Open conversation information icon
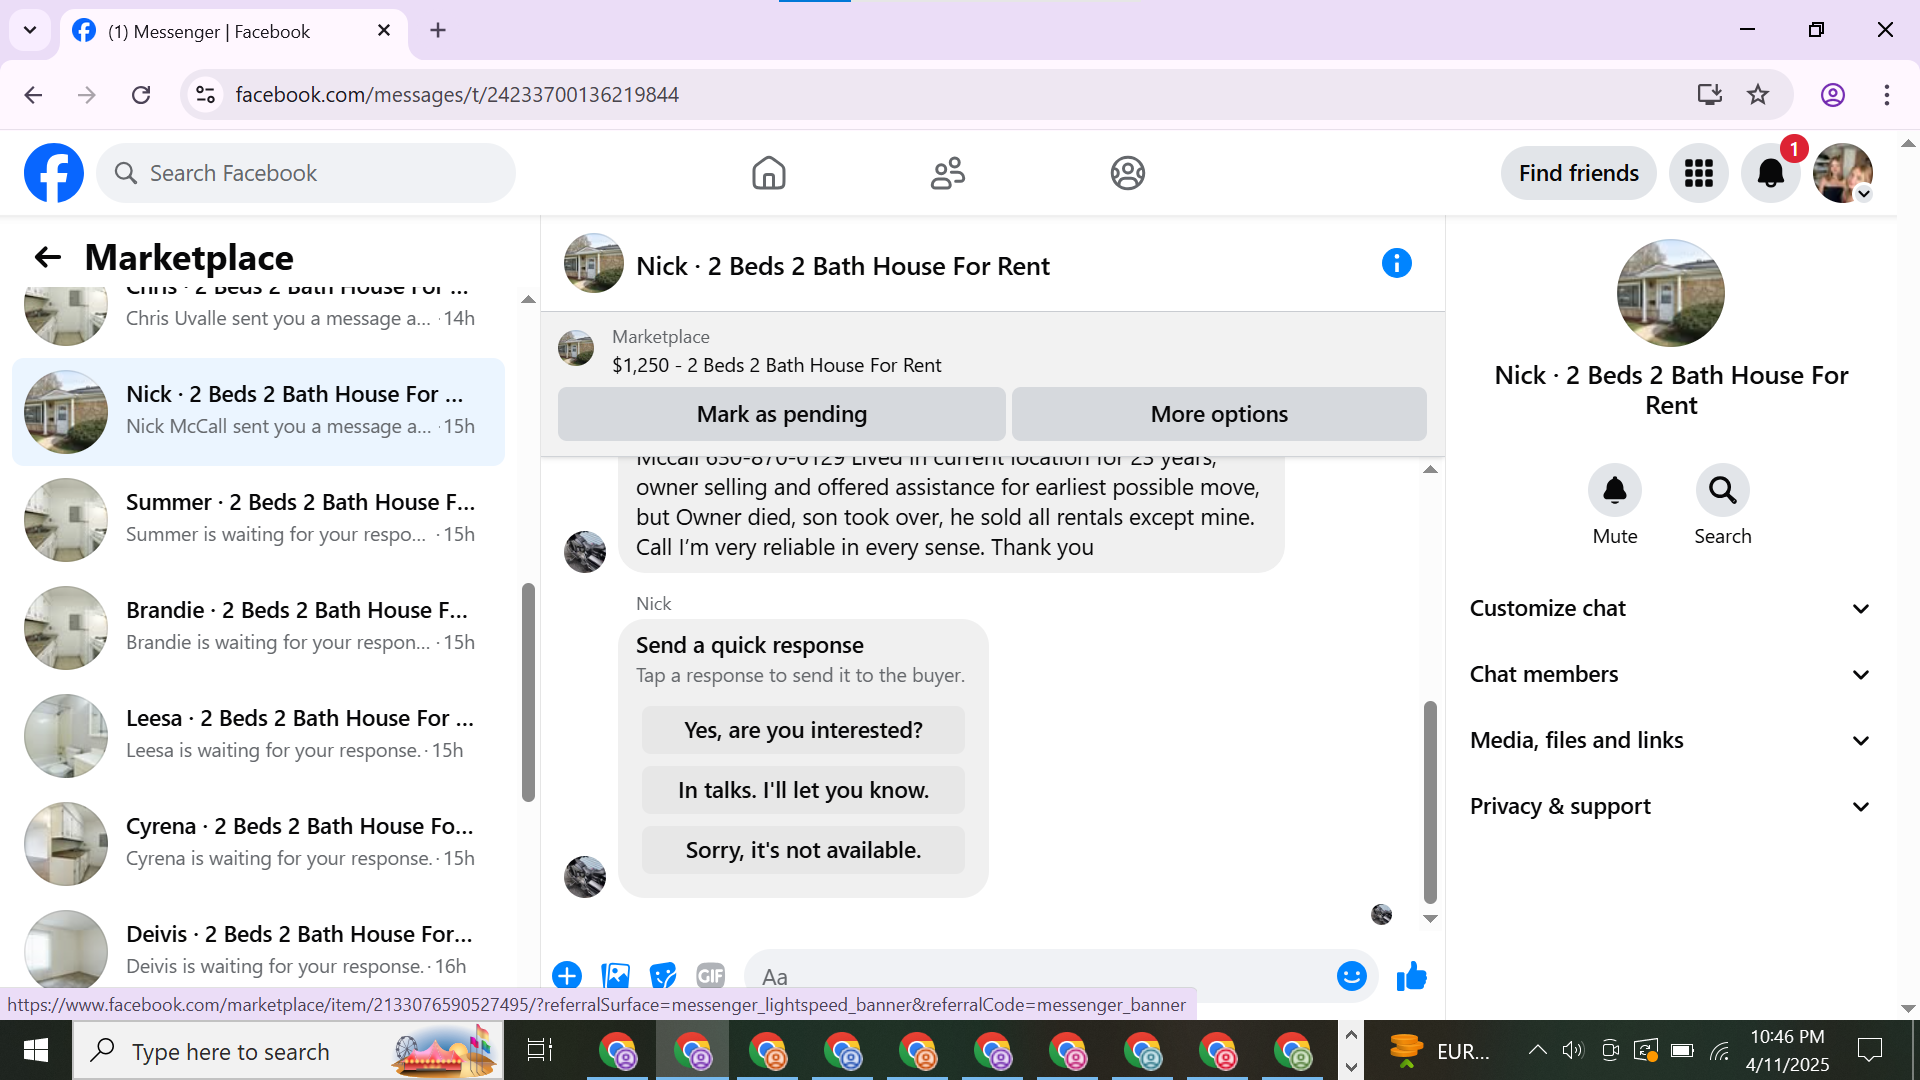This screenshot has height=1080, width=1920. pos(1396,264)
